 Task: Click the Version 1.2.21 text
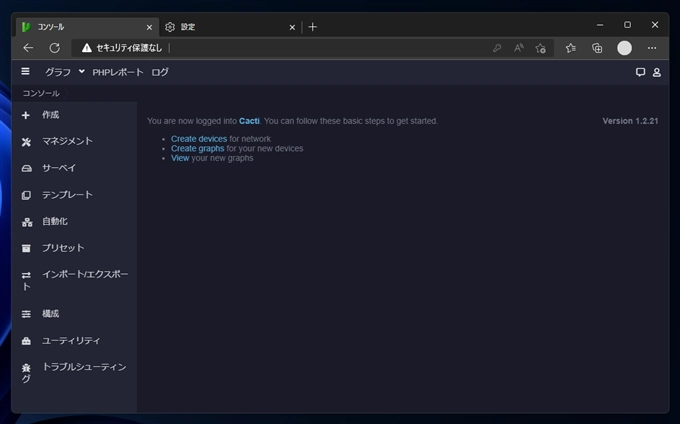click(630, 121)
